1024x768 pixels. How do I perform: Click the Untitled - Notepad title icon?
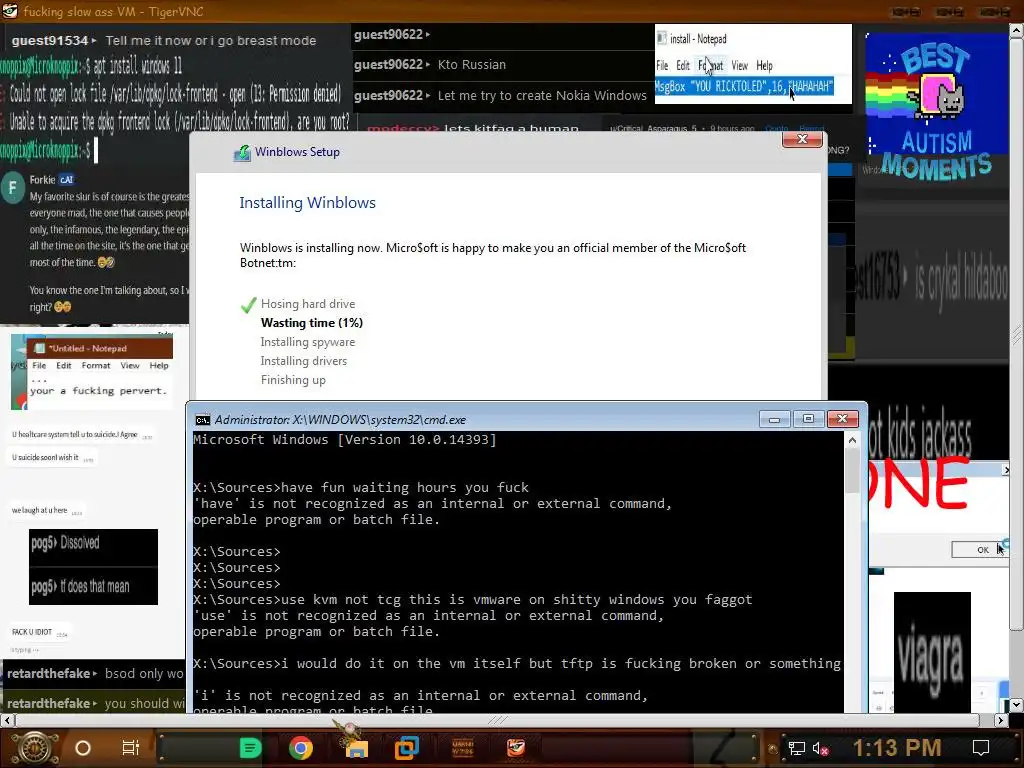[39, 348]
